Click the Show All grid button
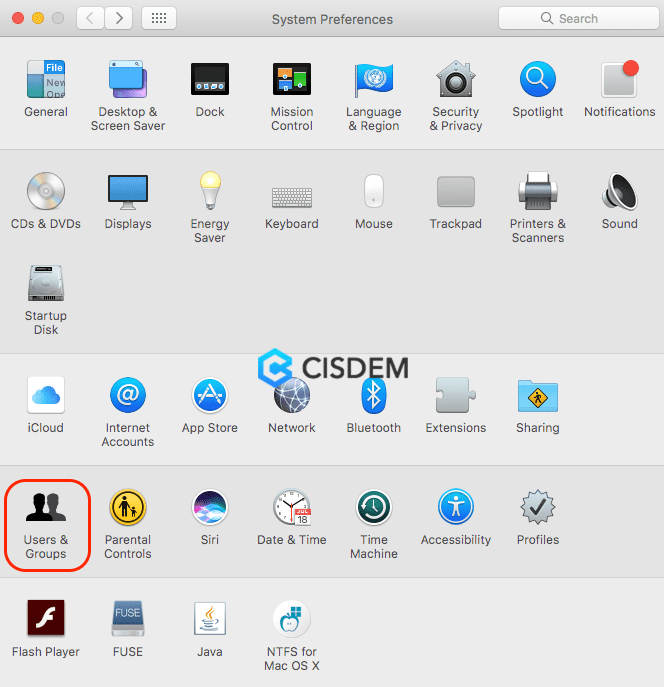Screen dimensions: 664x687 coord(159,18)
